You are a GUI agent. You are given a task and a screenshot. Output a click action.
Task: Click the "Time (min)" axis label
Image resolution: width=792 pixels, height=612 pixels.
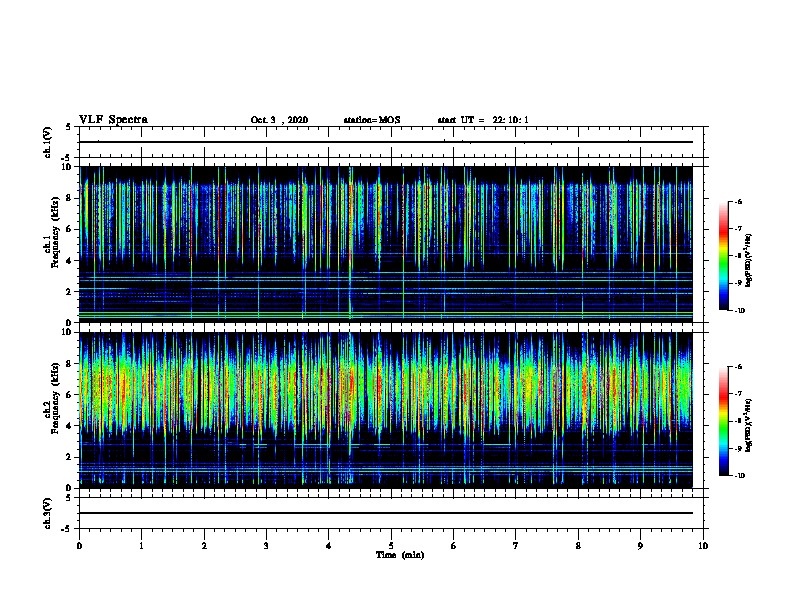(400, 555)
